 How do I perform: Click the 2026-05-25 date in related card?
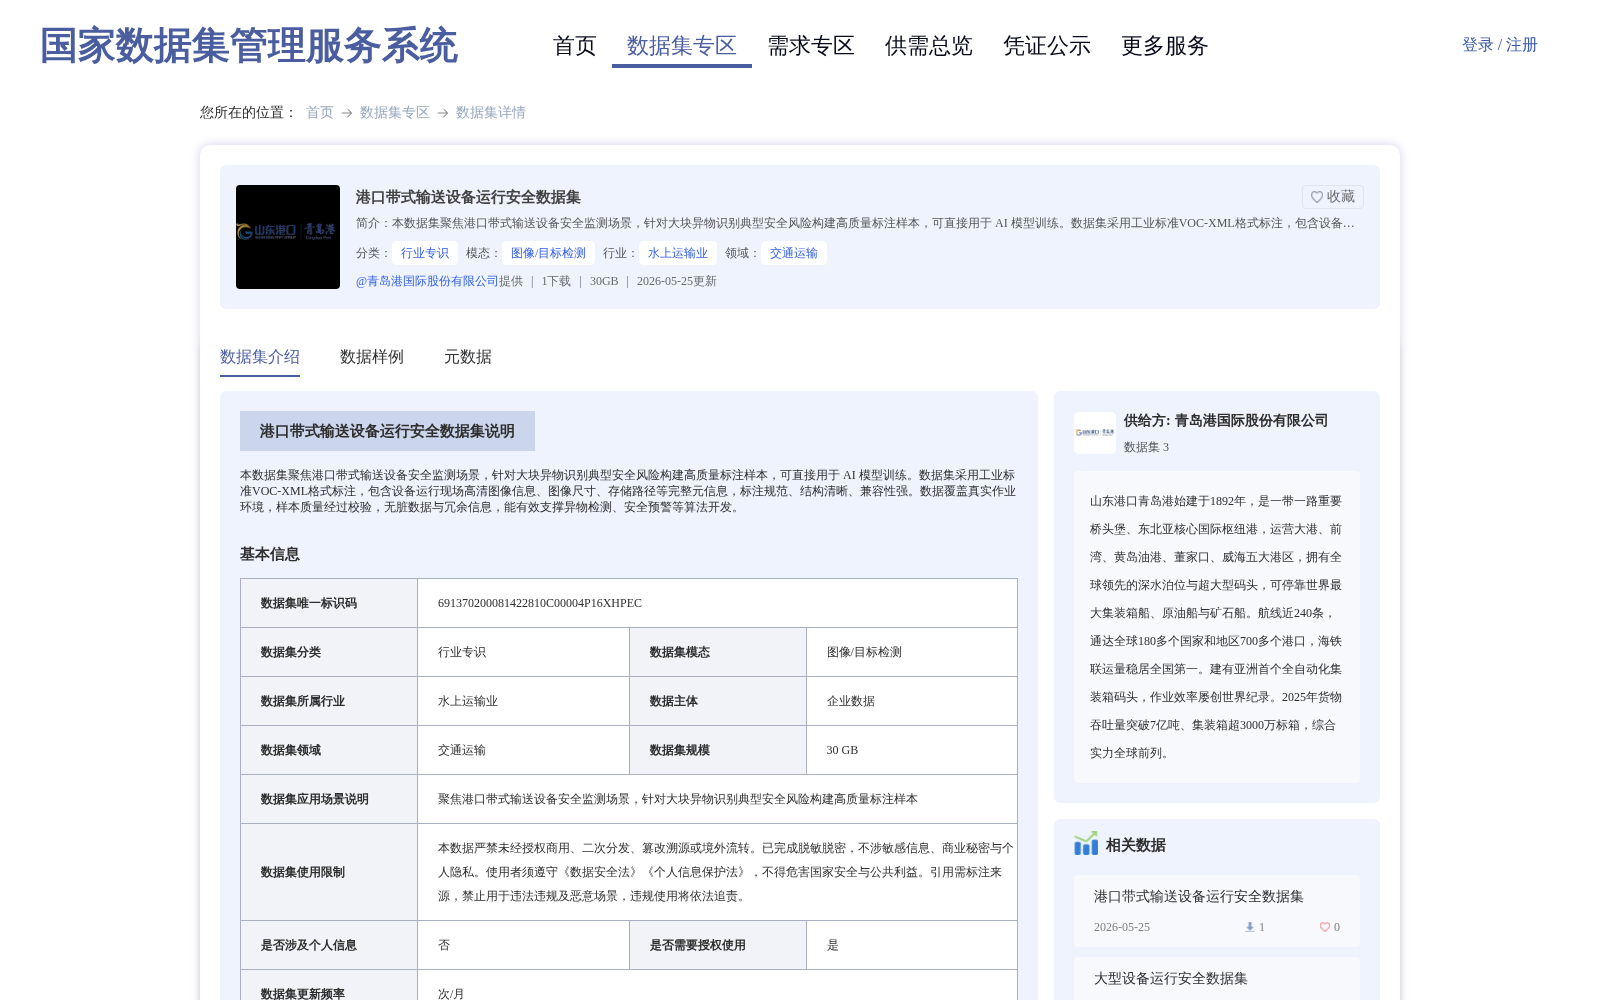[x=1122, y=927]
